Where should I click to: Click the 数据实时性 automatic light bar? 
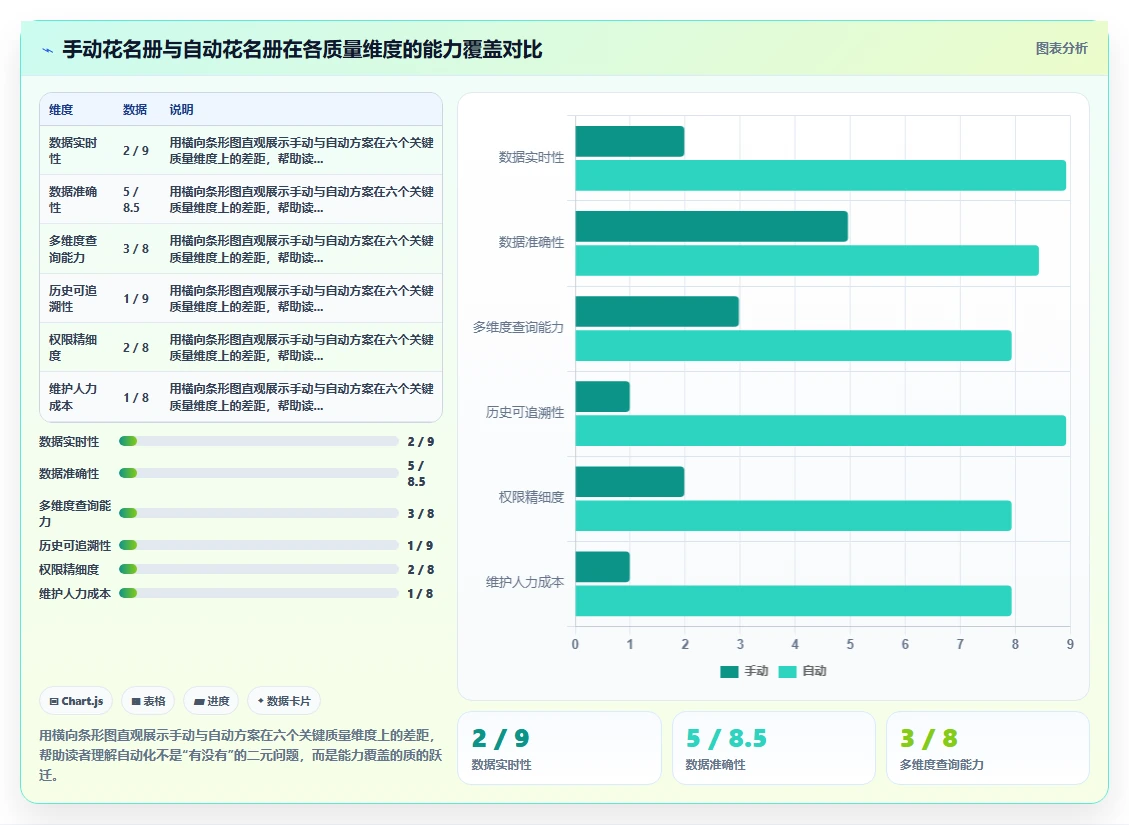pos(821,176)
